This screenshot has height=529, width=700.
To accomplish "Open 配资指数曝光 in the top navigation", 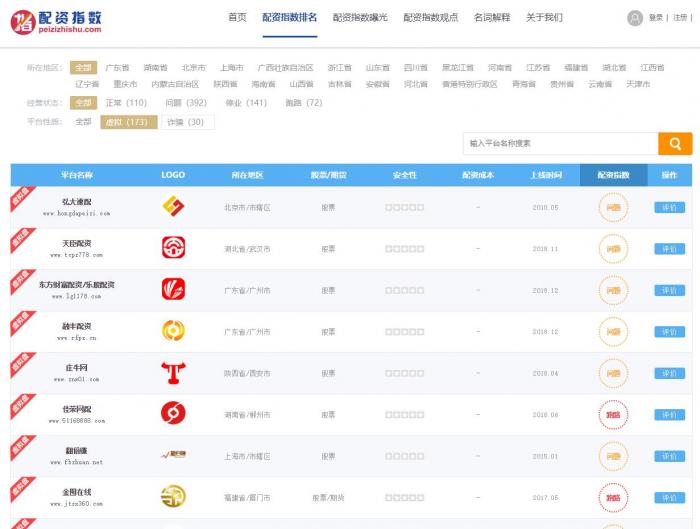I will (x=360, y=18).
